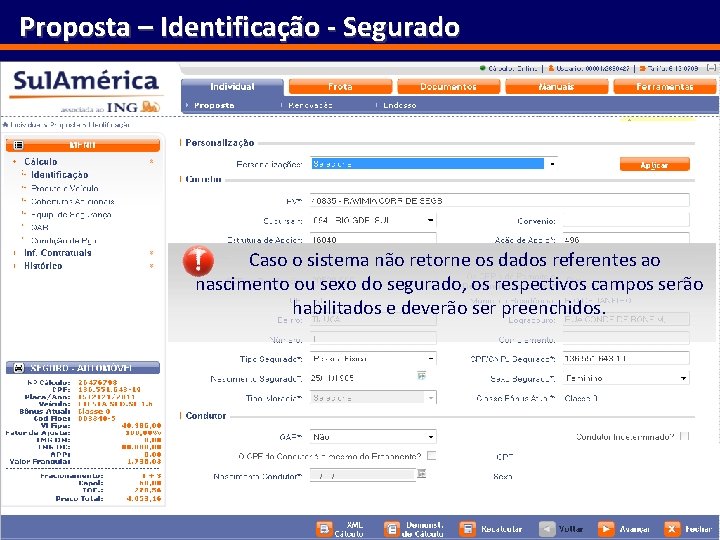
Task: Click the Demonst. de Cálculo icon
Action: coord(392,529)
